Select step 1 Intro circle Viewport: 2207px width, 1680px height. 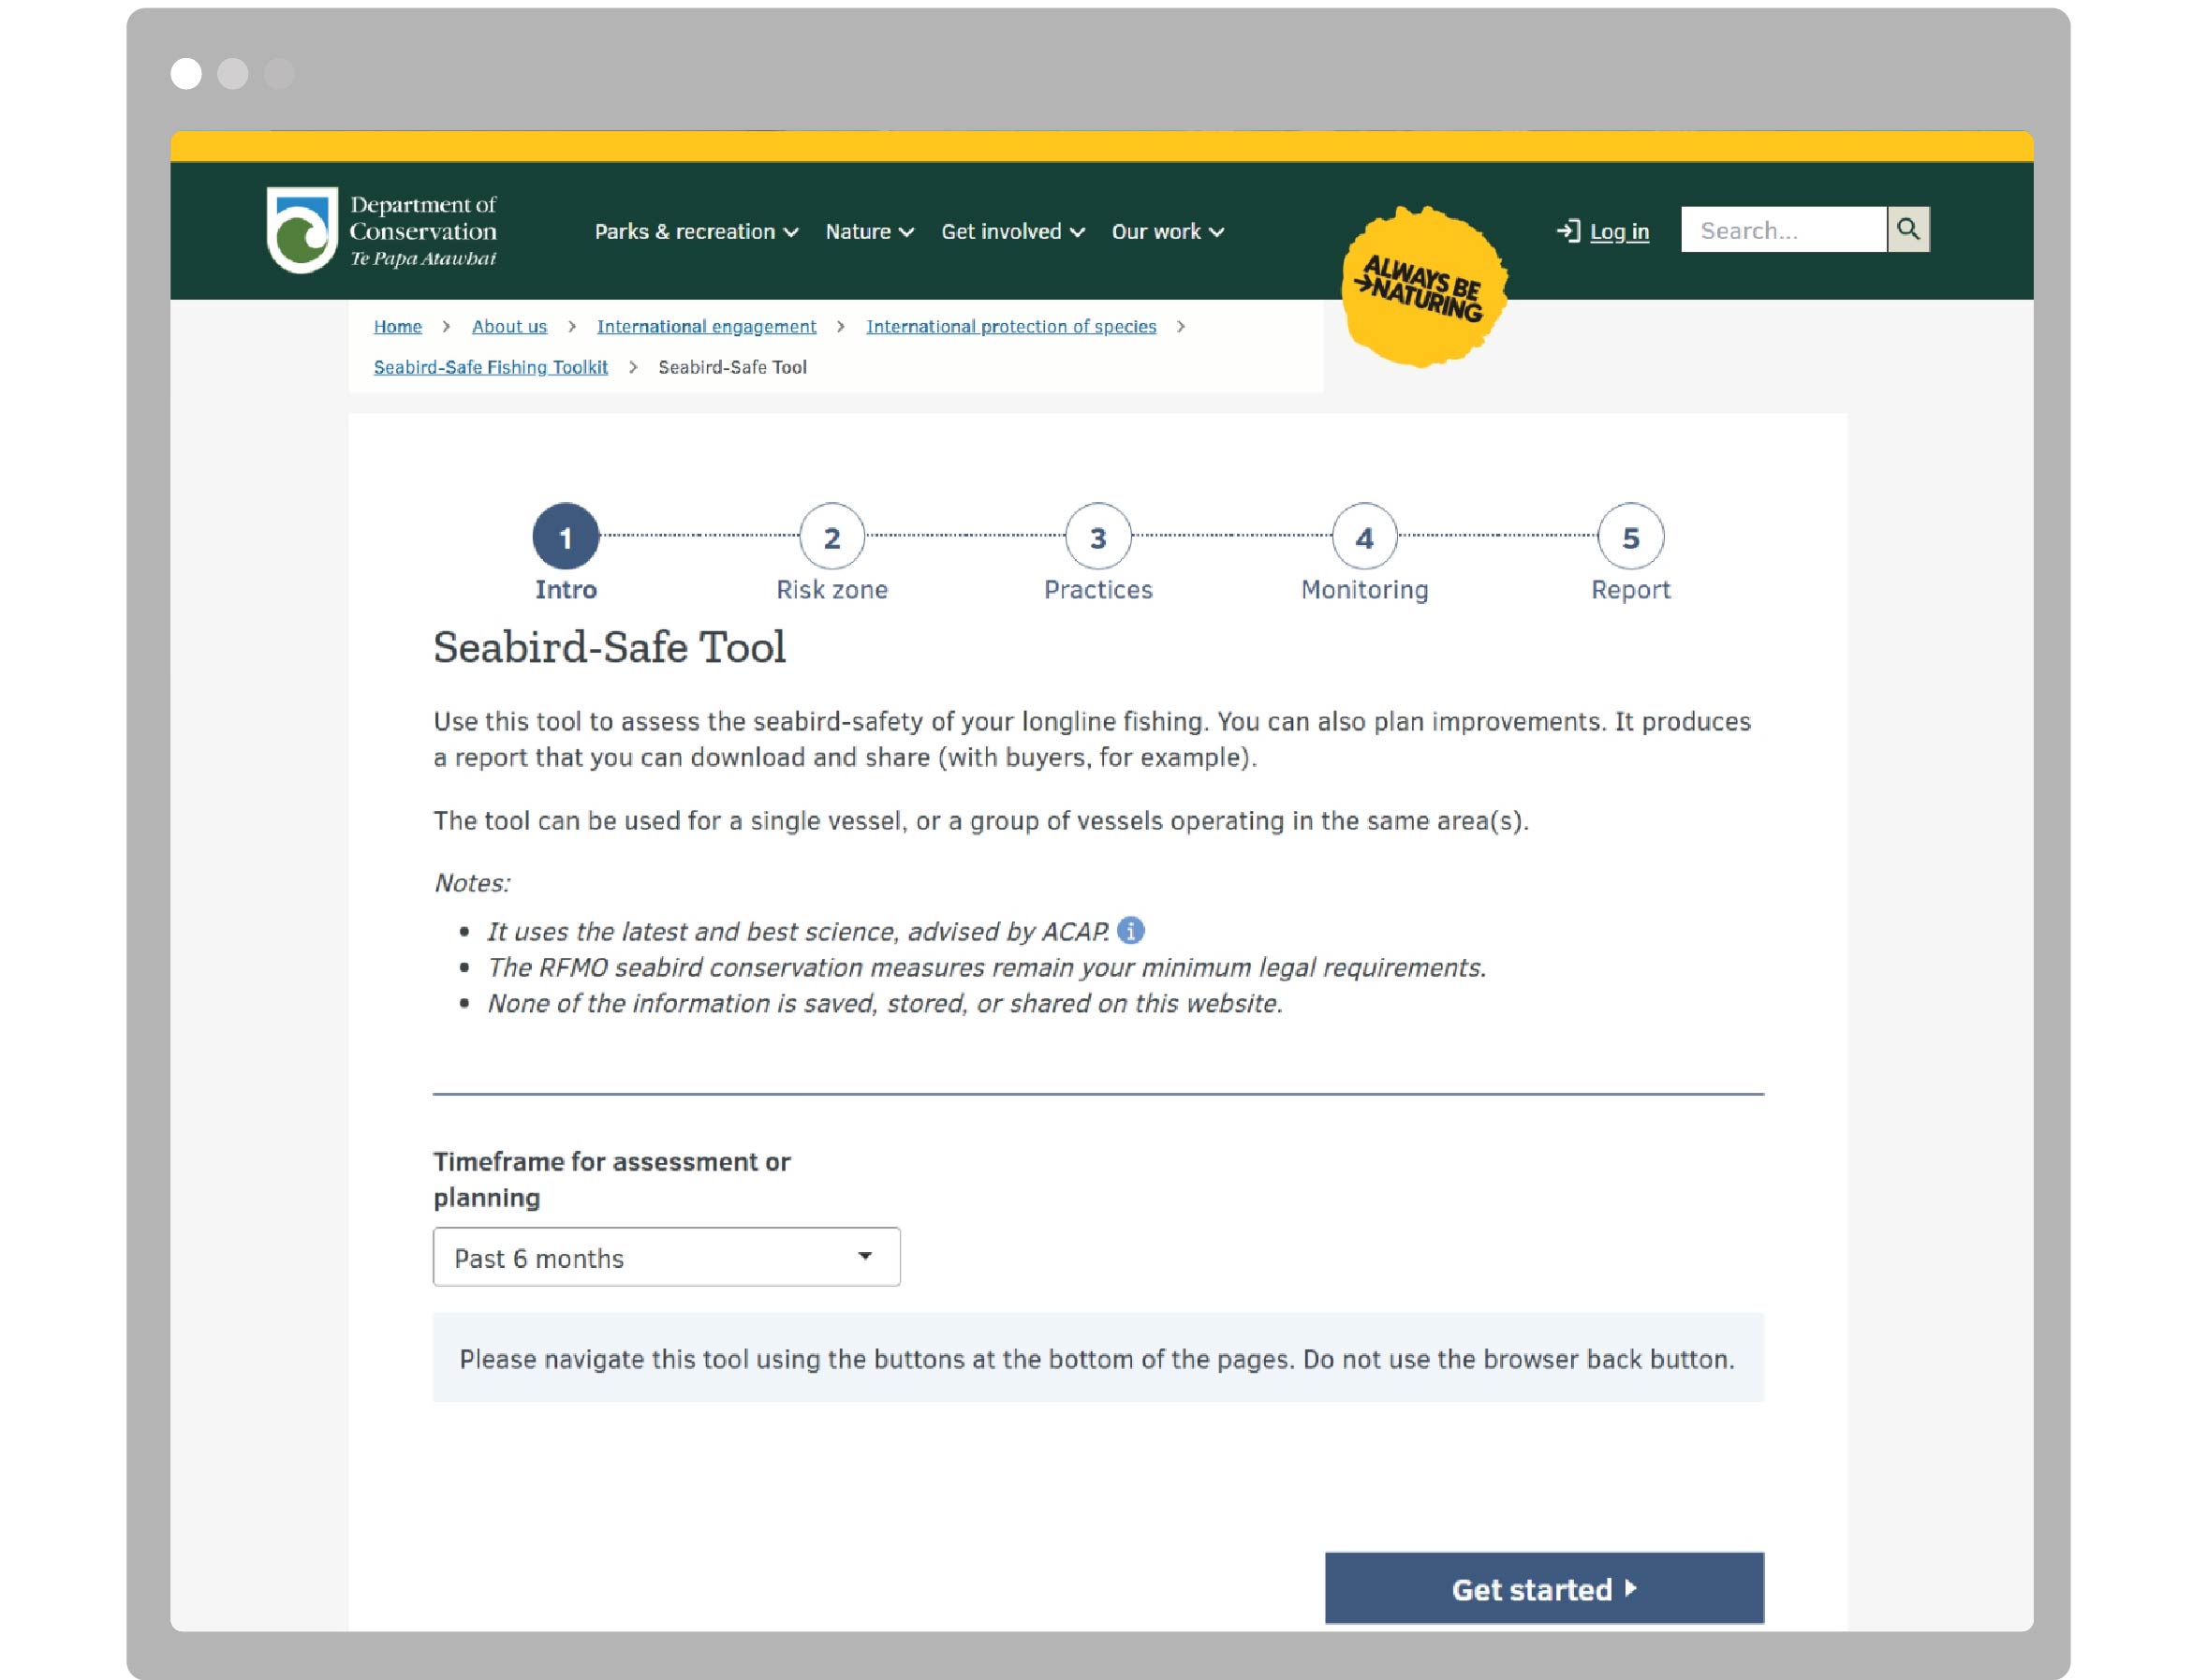[565, 537]
